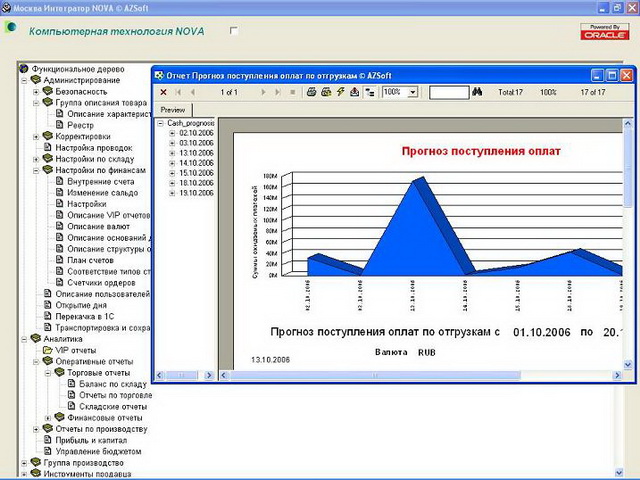This screenshot has height=480, width=640.
Task: Stop report loading button
Action: [293, 92]
